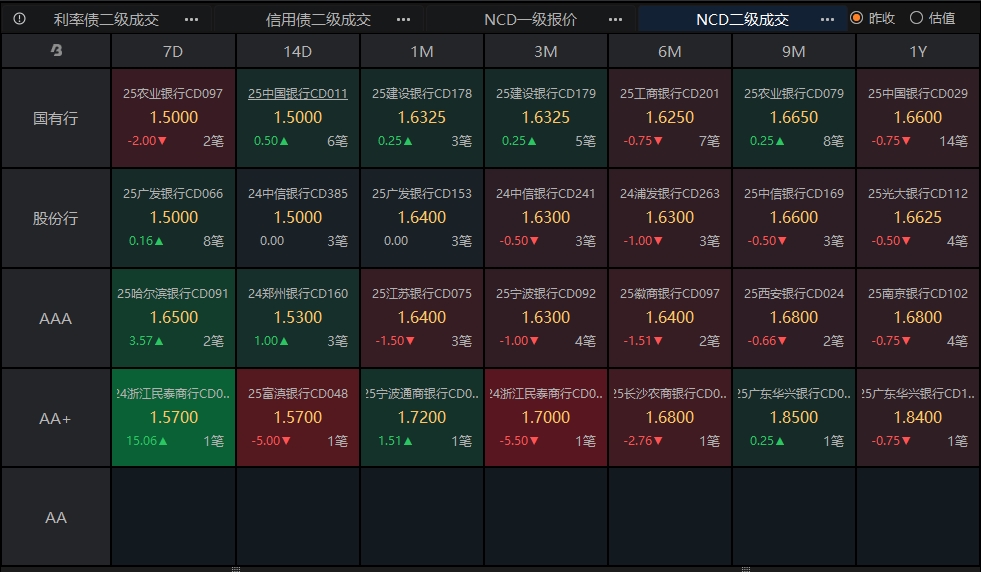Click the 25建设银行CD179 cell
This screenshot has height=572, width=981.
(x=546, y=118)
